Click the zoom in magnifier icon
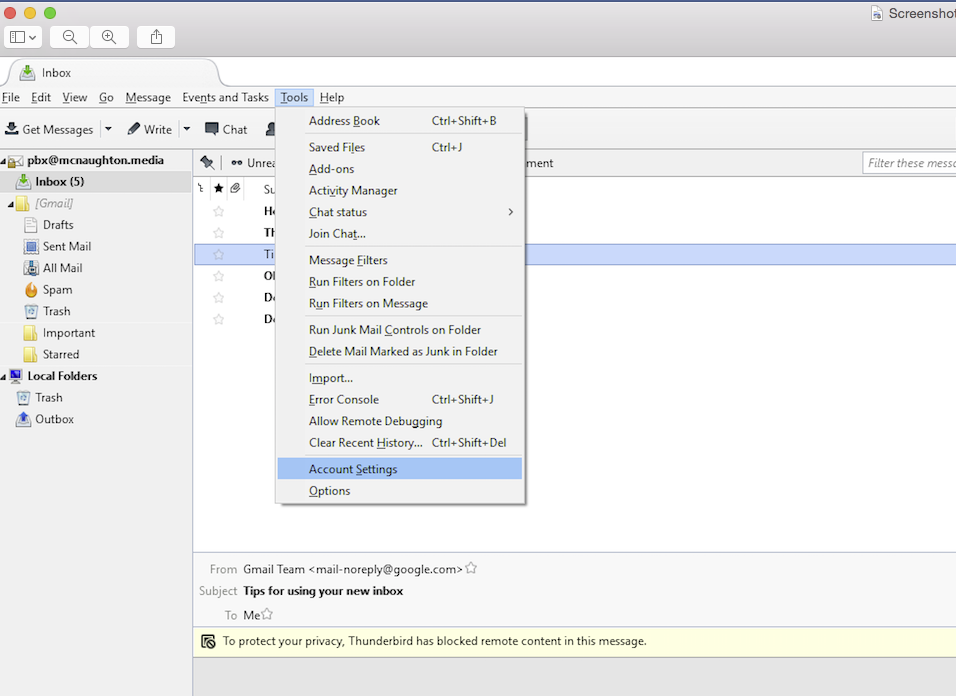956x696 pixels. tap(109, 37)
